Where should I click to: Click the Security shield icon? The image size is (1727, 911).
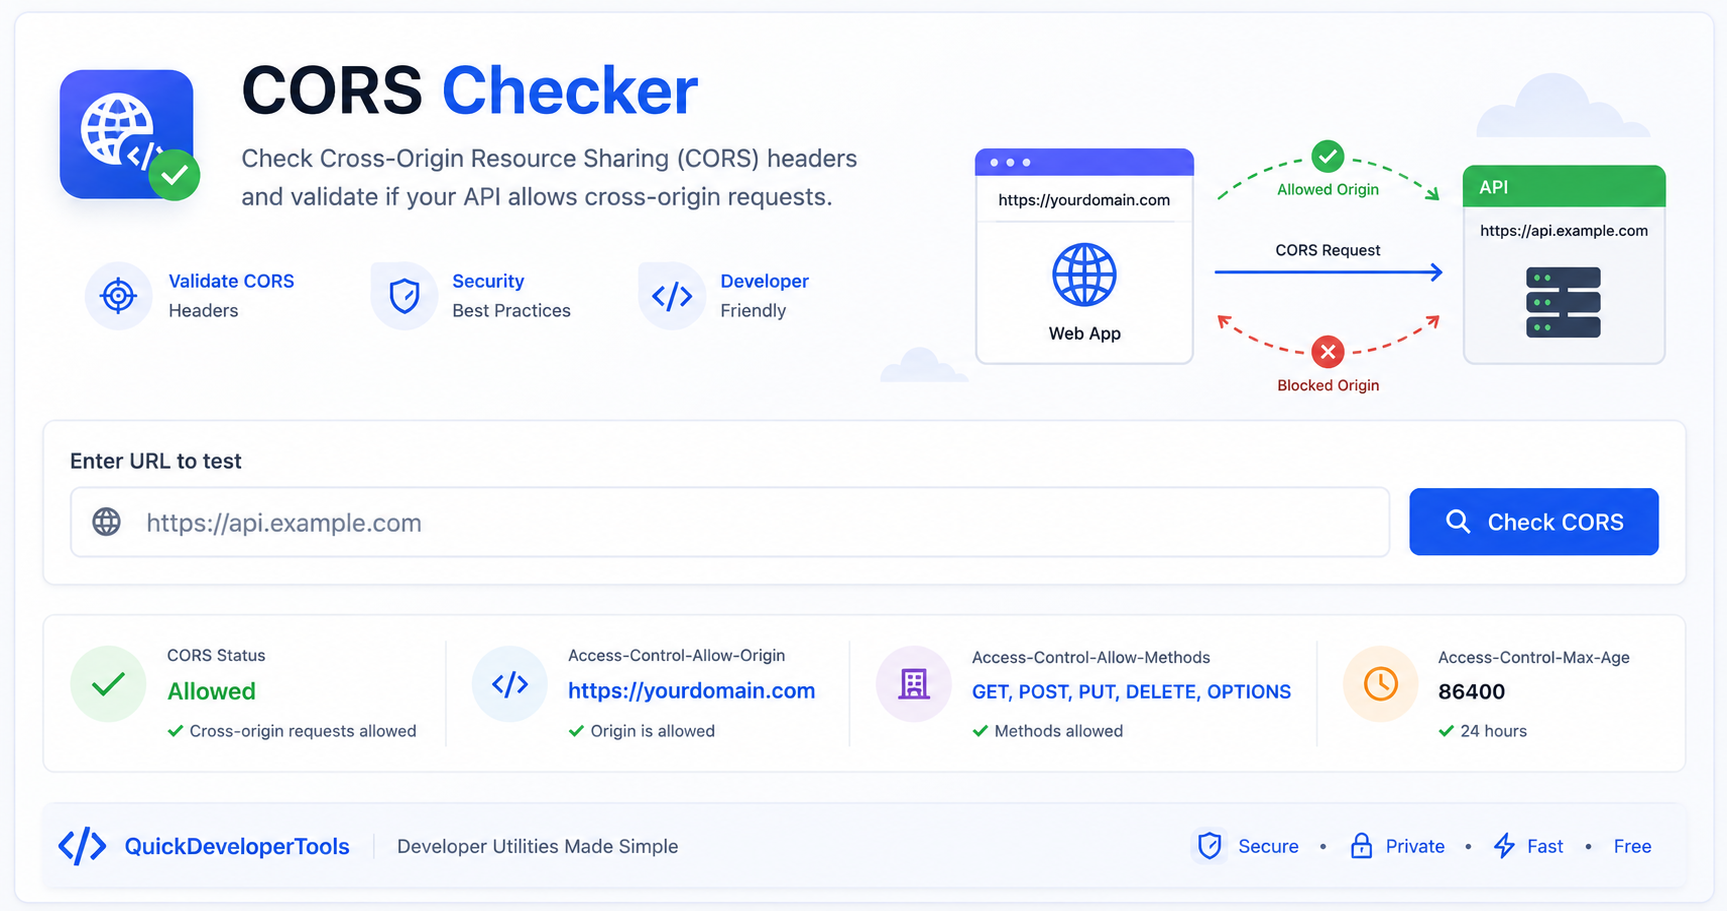click(404, 296)
